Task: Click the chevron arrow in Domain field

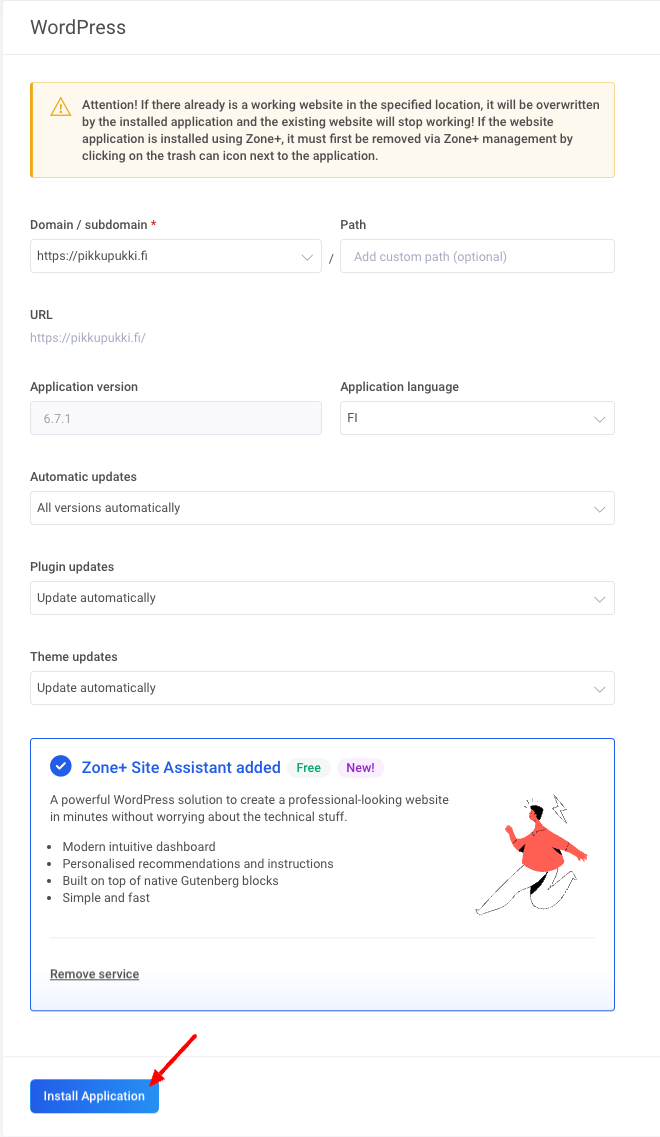Action: (x=307, y=256)
